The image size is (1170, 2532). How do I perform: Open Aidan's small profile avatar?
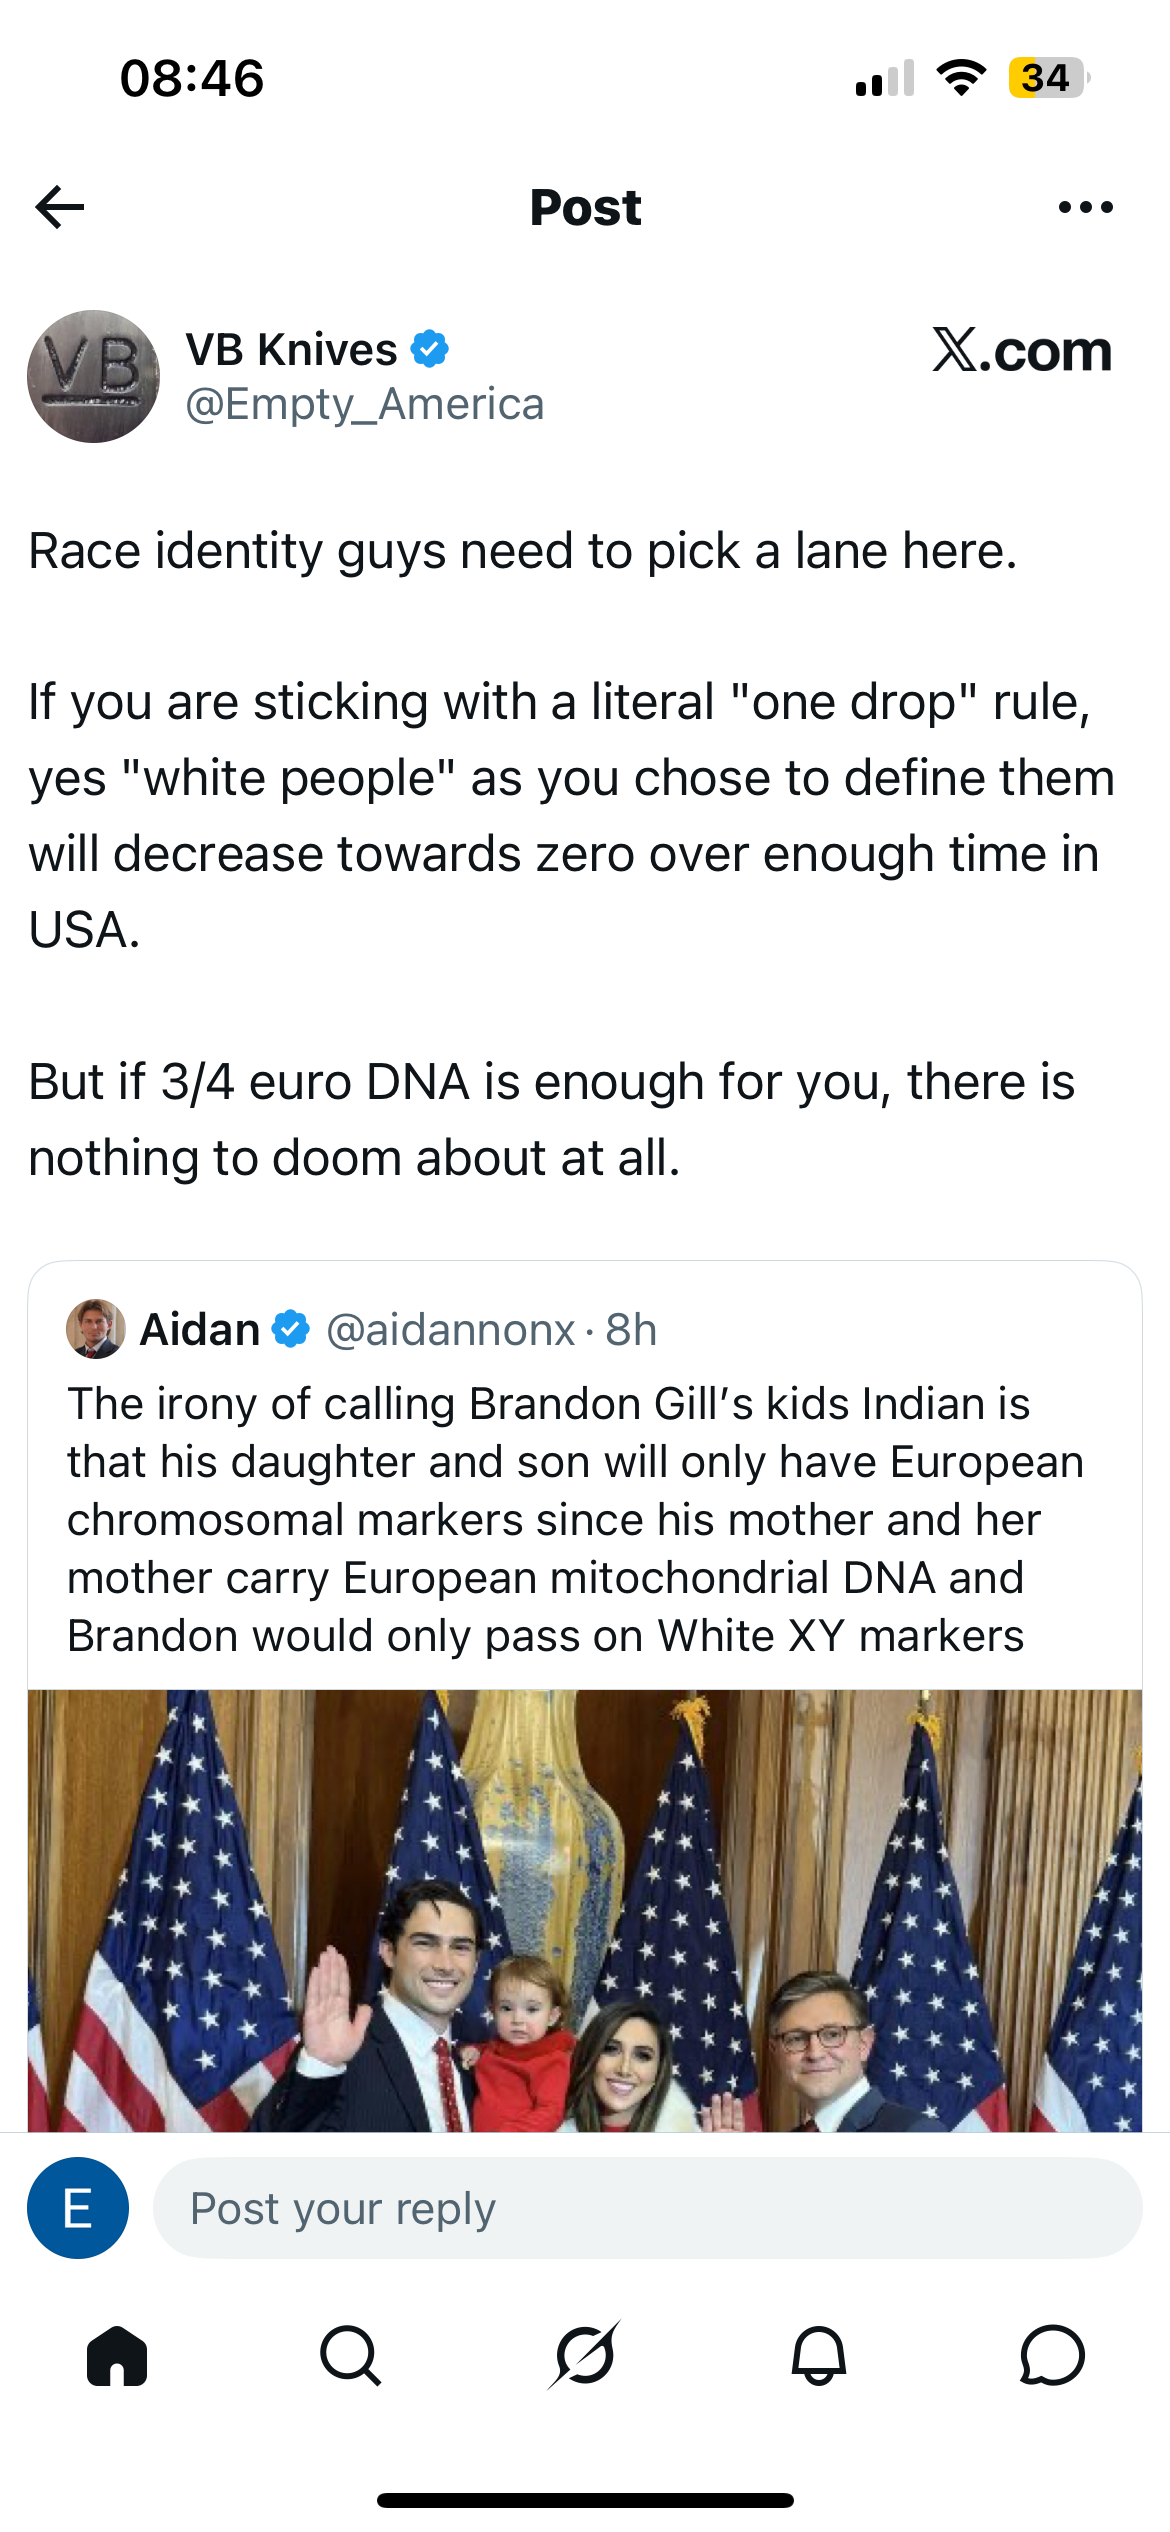click(x=96, y=1329)
